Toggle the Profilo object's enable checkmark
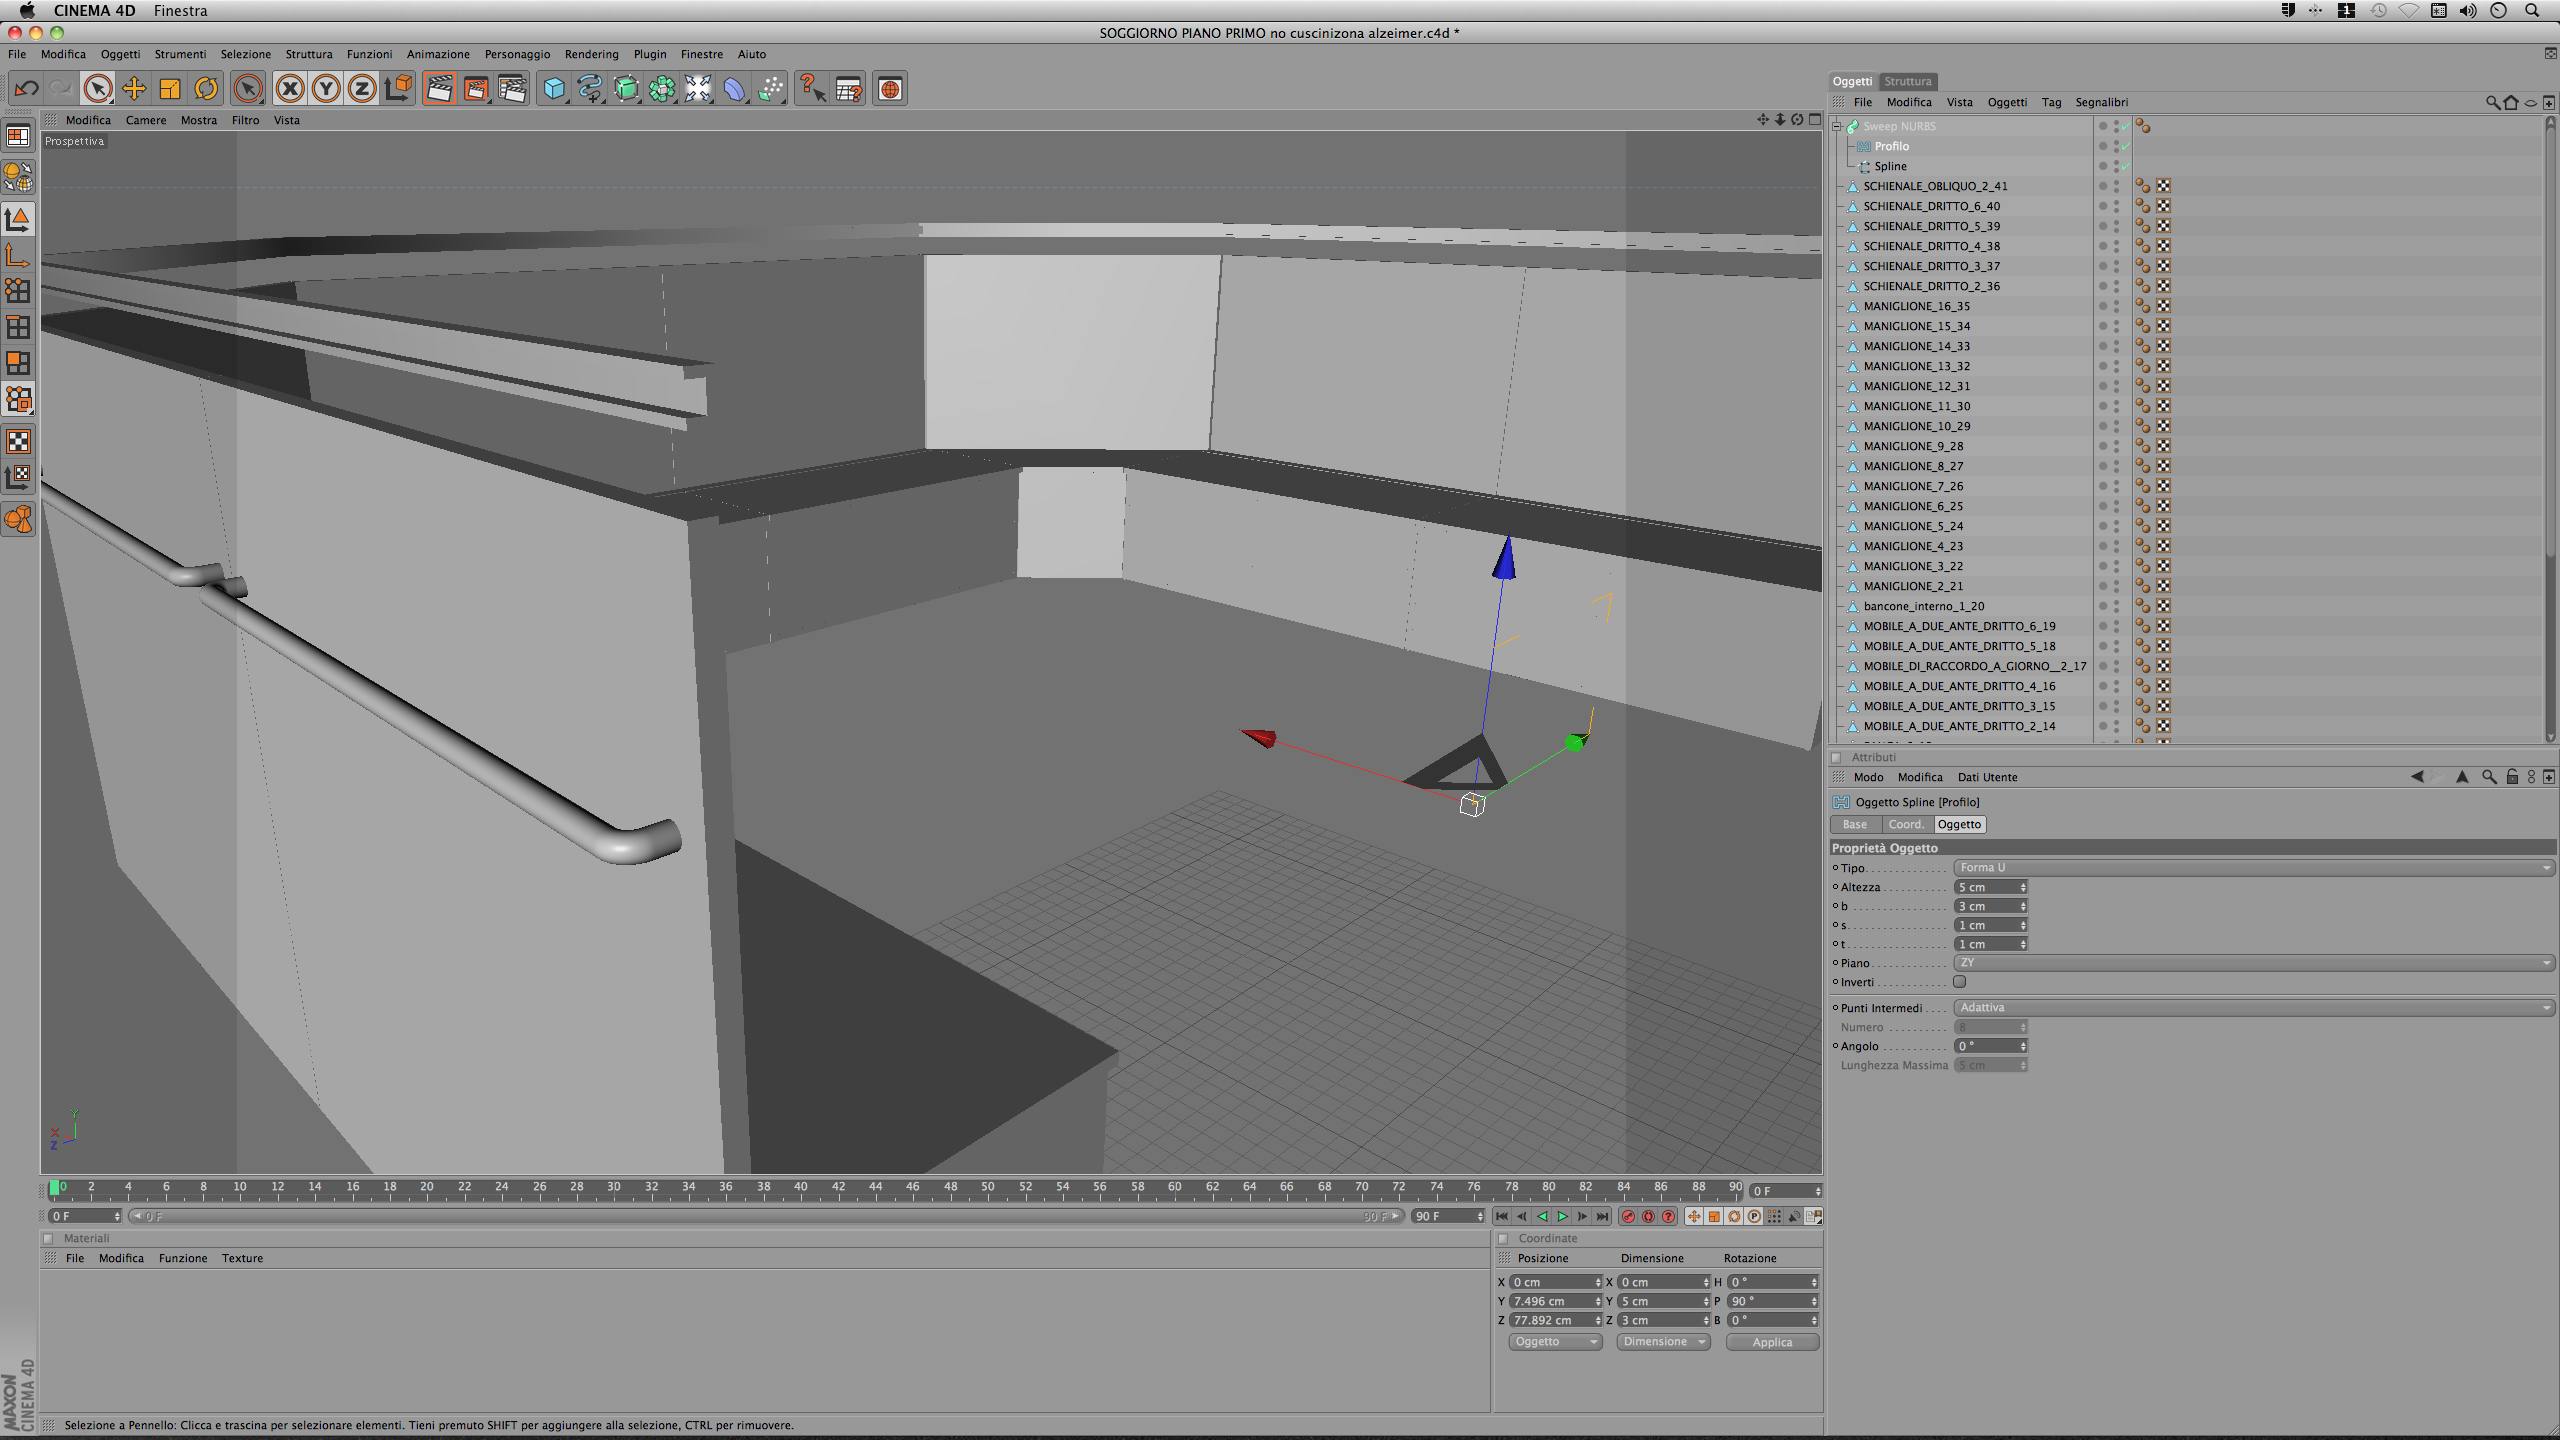The image size is (2560, 1440). click(2125, 146)
